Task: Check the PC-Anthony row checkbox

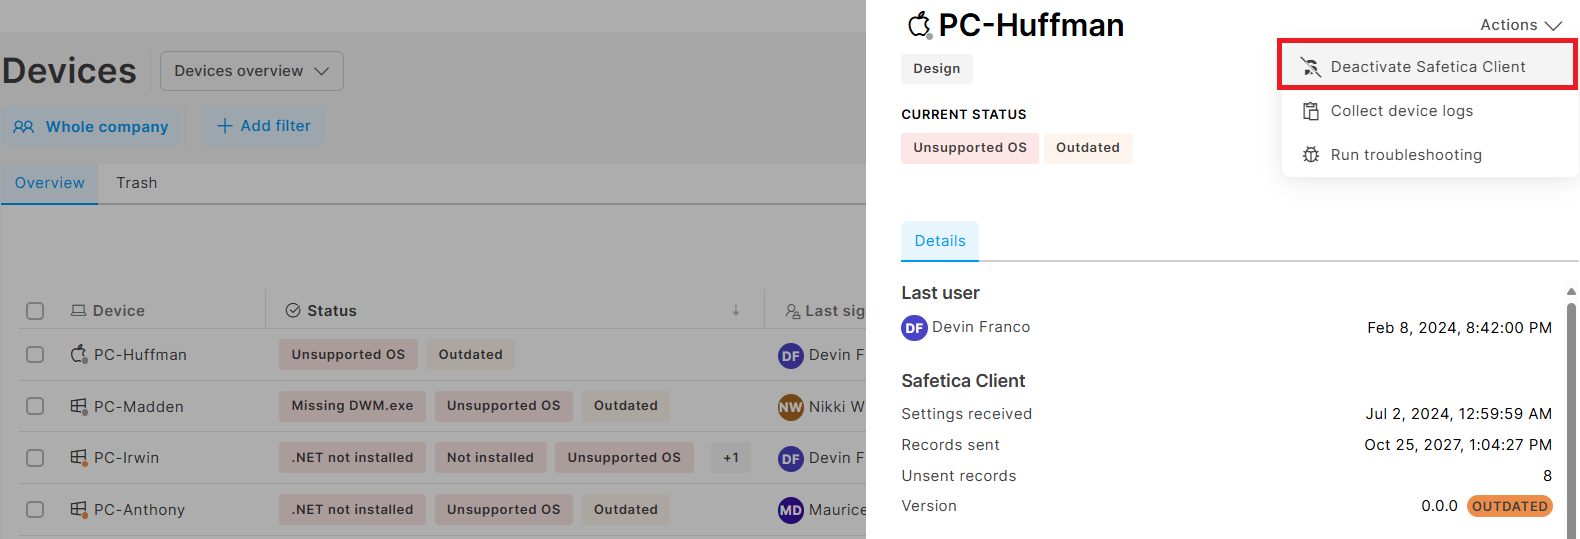Action: pos(35,509)
